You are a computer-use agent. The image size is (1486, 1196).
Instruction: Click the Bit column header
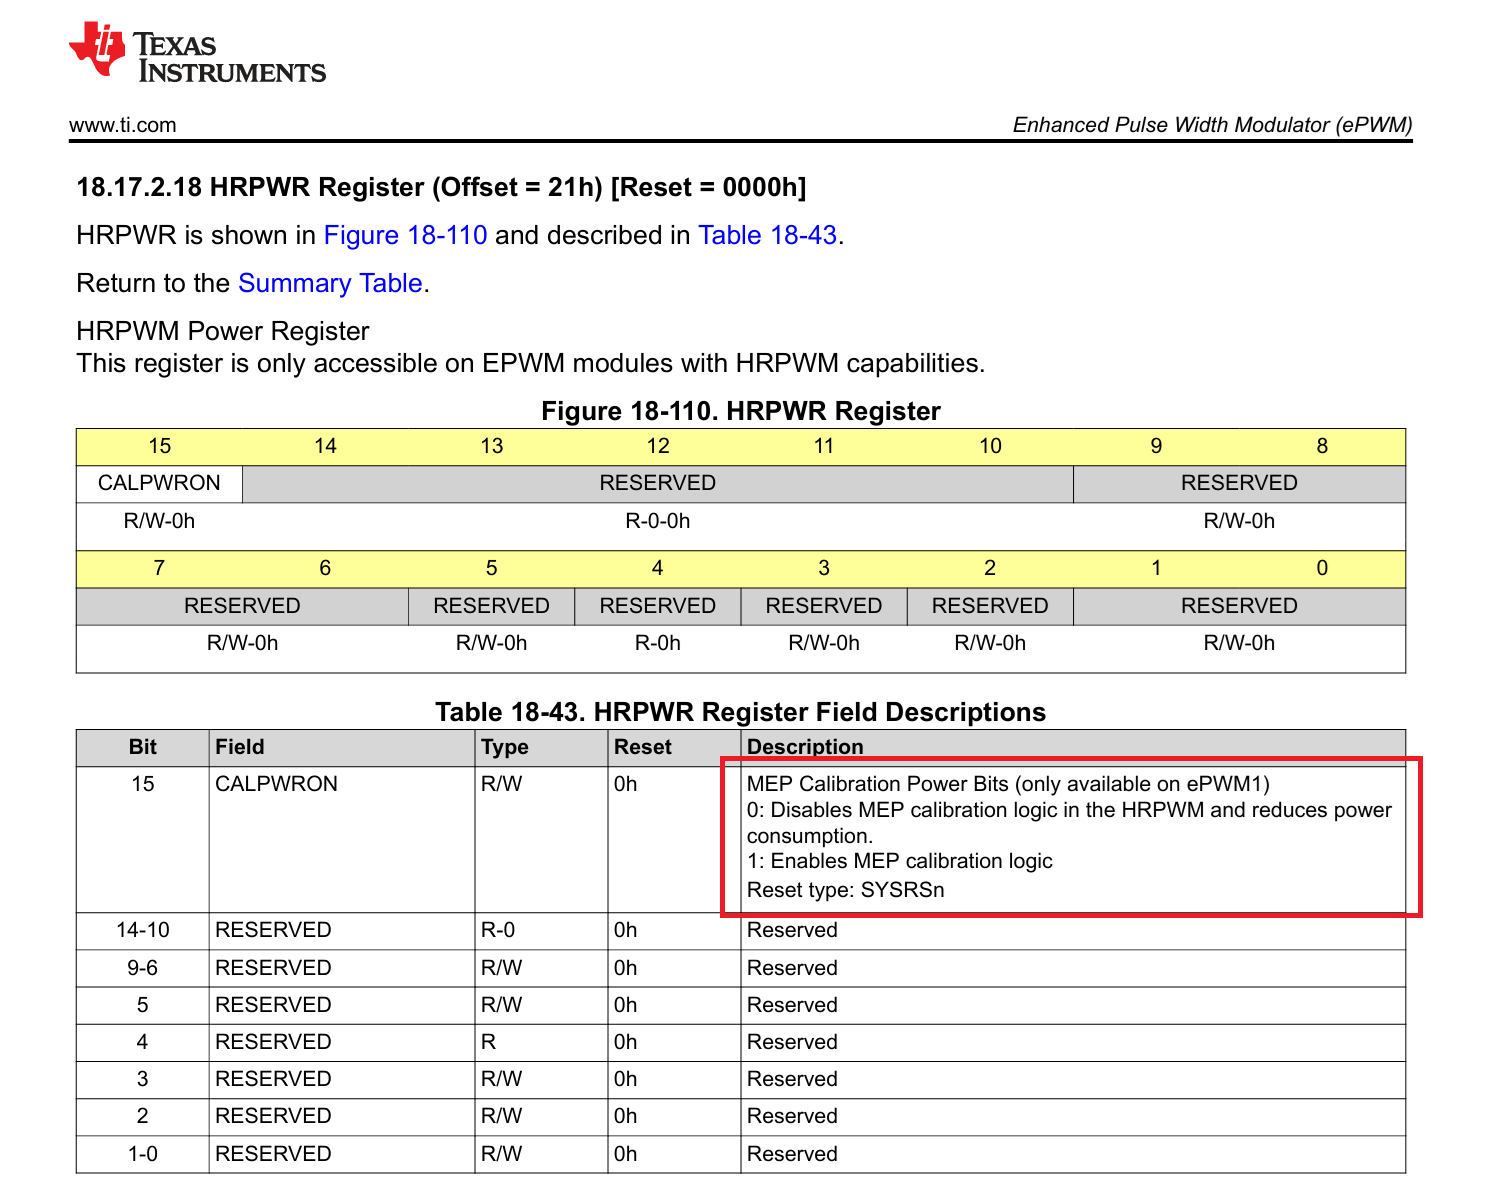tap(143, 747)
